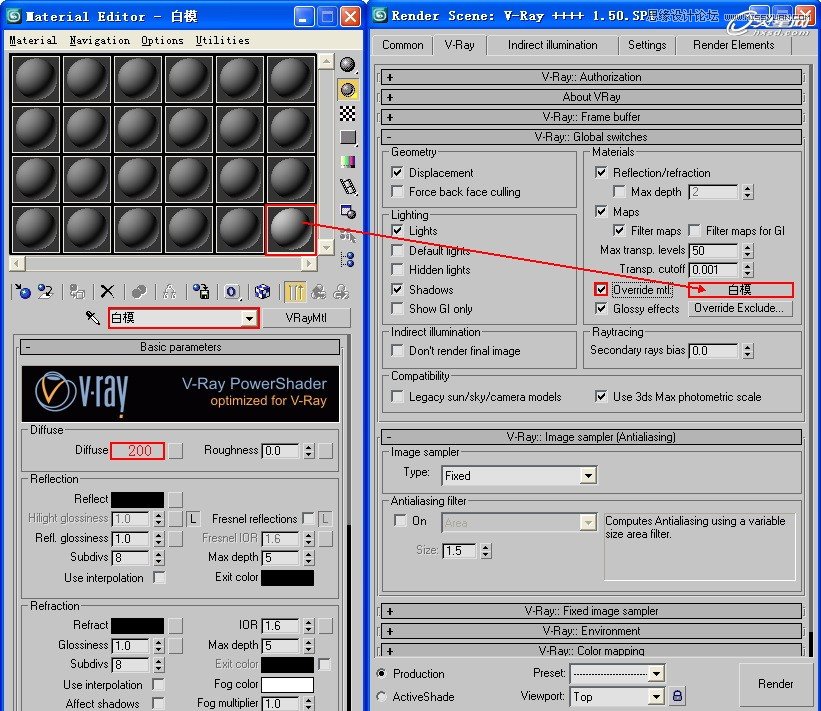
Task: Click the Put Material to Library icon
Action: tap(202, 292)
